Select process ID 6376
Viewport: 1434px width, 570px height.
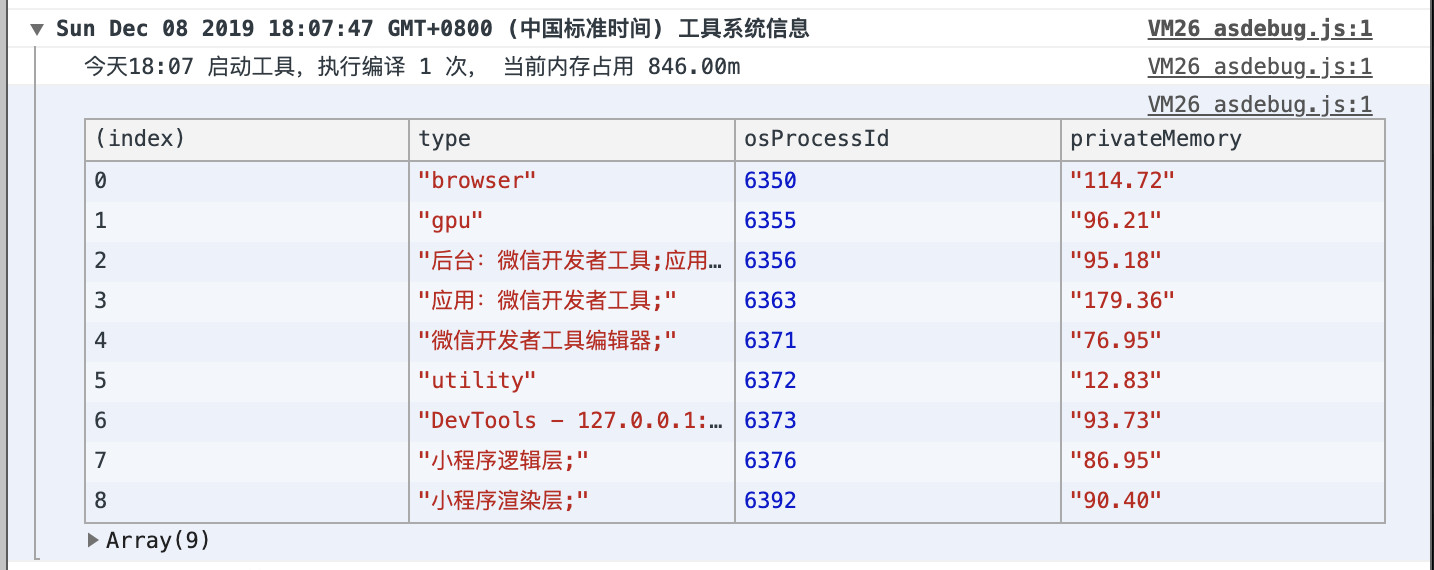click(770, 461)
